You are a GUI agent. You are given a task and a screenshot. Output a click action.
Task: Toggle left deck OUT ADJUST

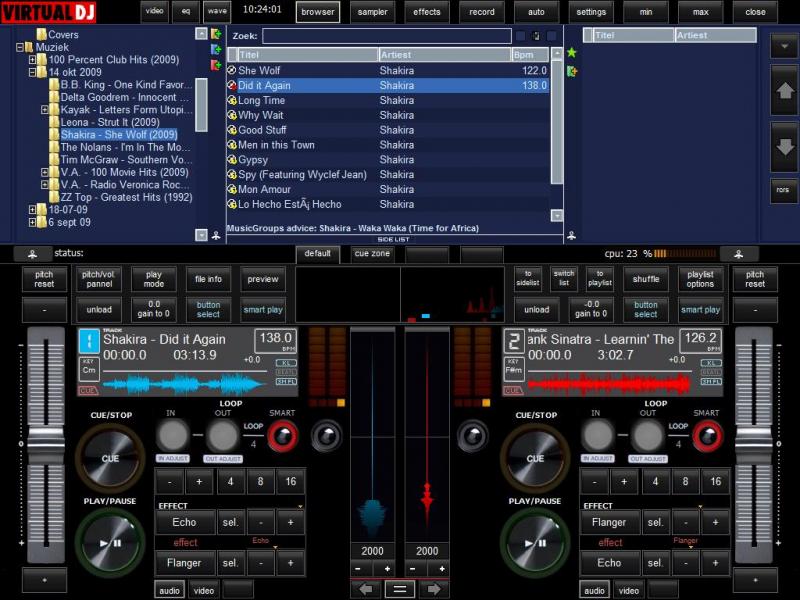[x=222, y=459]
